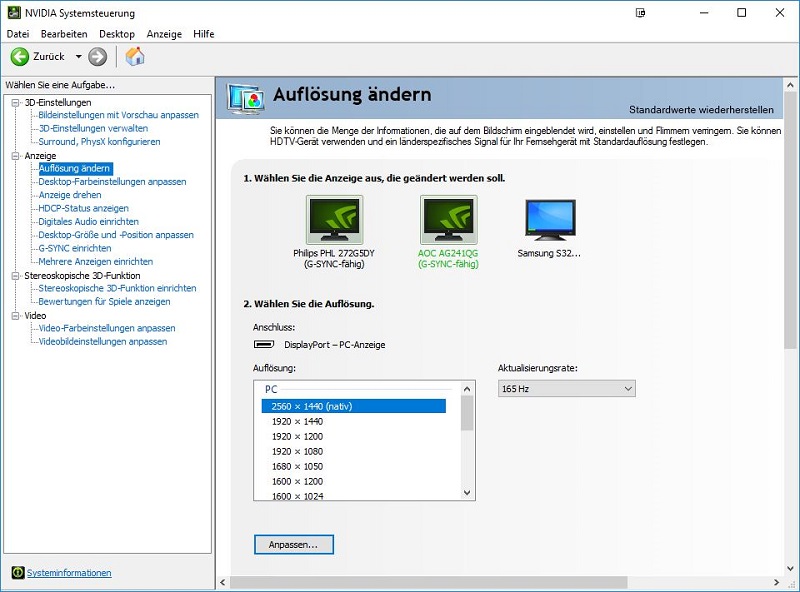Select the AOC AG241QG monitor
Image resolution: width=800 pixels, height=592 pixels.
(x=448, y=232)
